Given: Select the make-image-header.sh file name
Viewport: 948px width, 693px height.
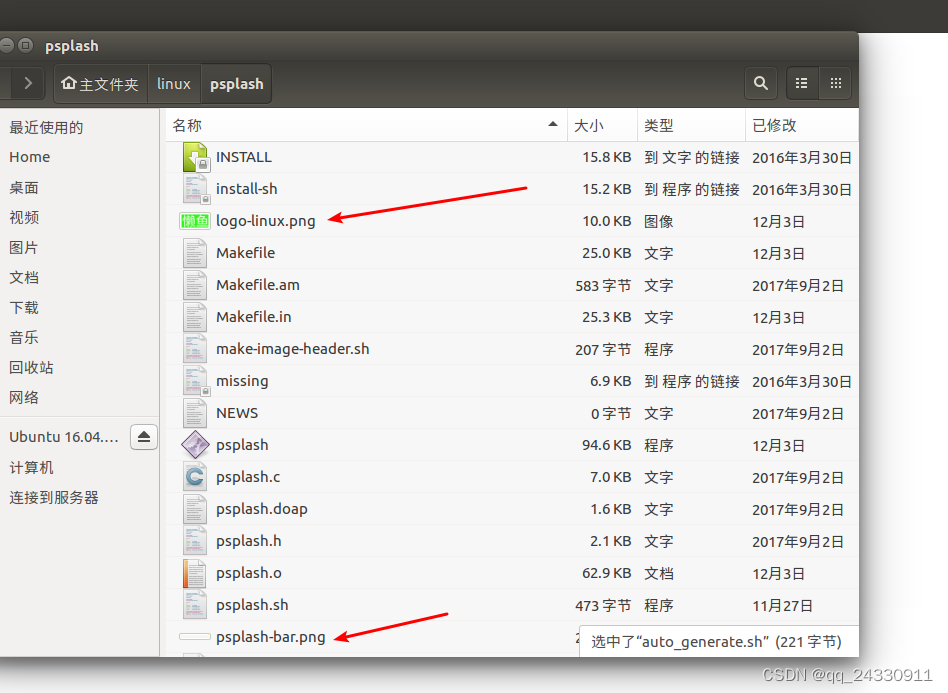Looking at the screenshot, I should (x=293, y=350).
